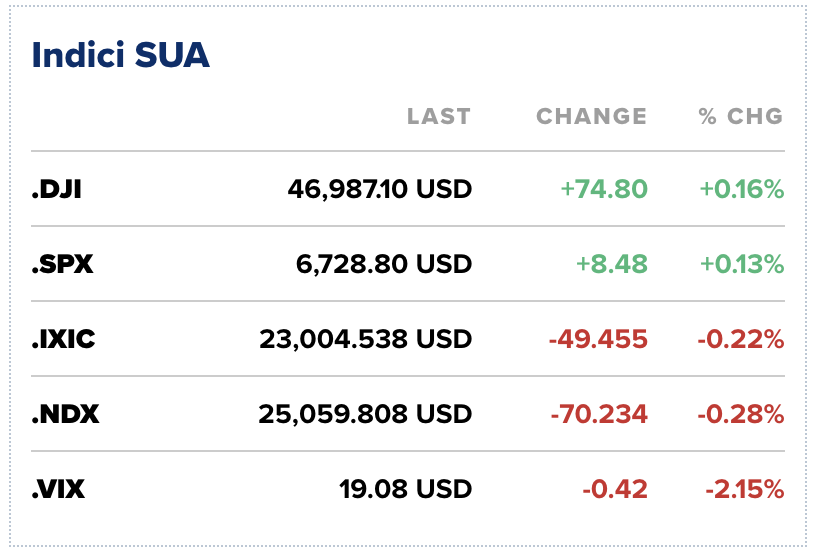Select the 25,059.808 USD last value
The width and height of the screenshot is (820, 554).
tap(364, 414)
